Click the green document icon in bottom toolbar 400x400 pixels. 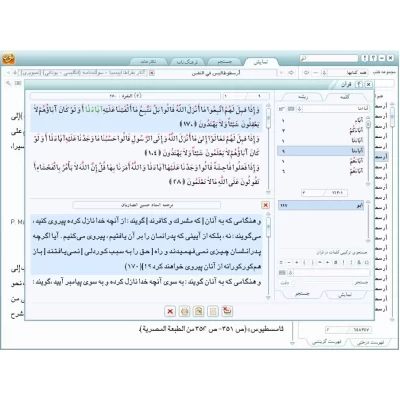[198, 311]
